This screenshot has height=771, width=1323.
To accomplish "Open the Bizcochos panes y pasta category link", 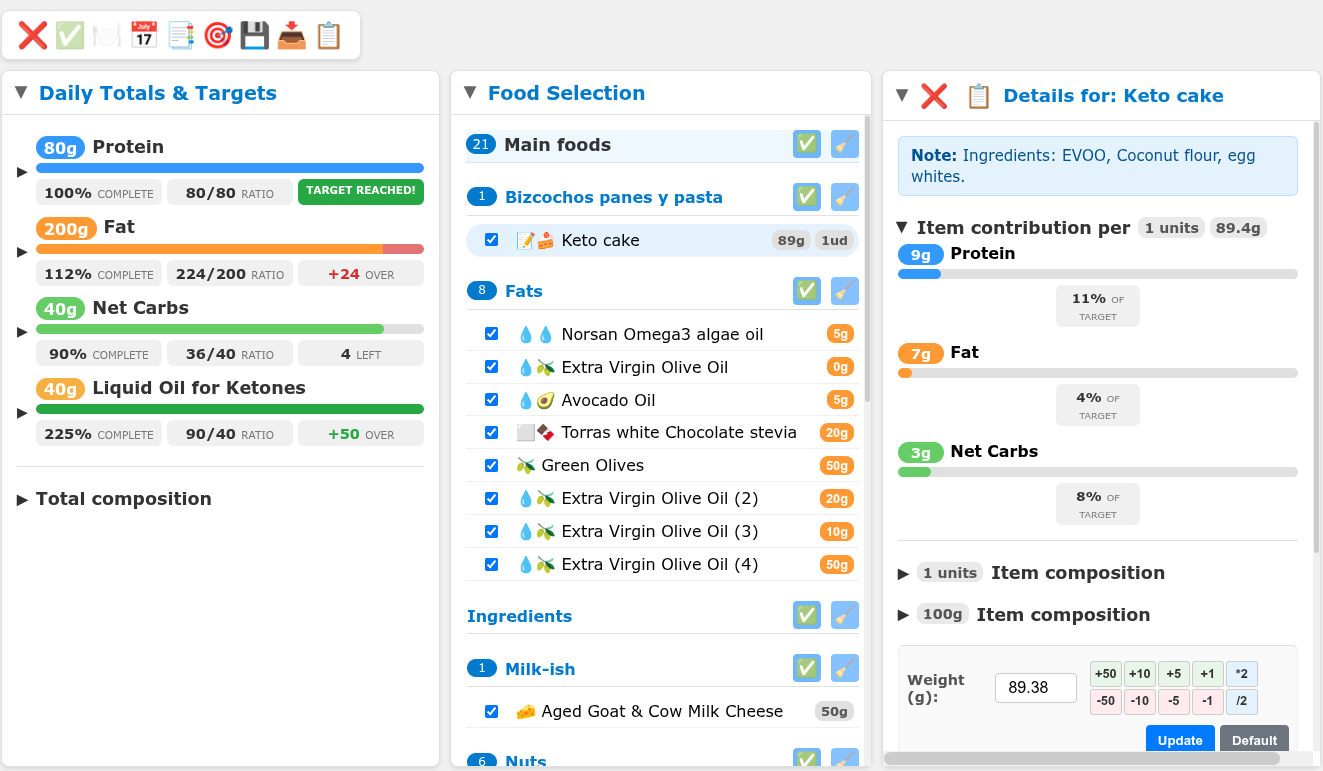I will pyautogui.click(x=613, y=197).
